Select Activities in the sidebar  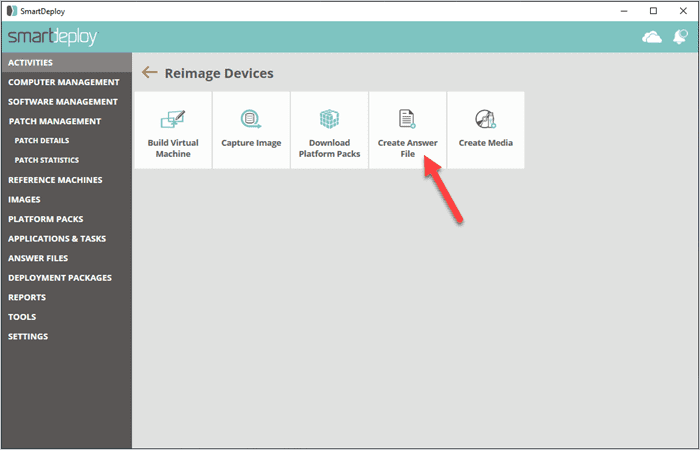coord(67,62)
